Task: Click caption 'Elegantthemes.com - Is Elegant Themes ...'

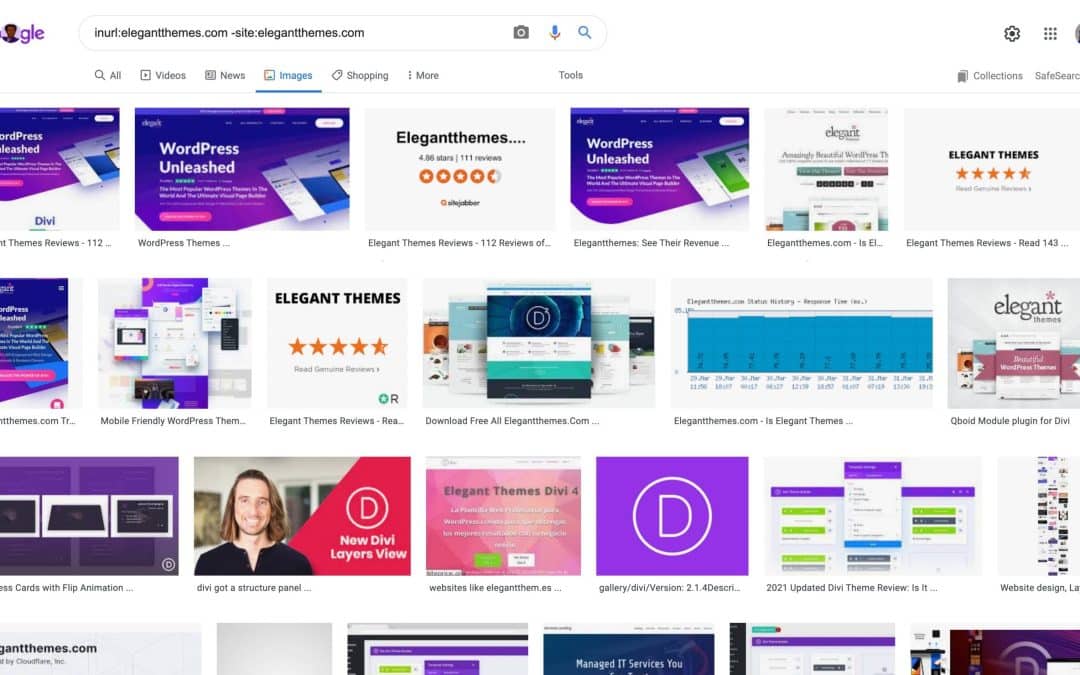Action: [763, 421]
